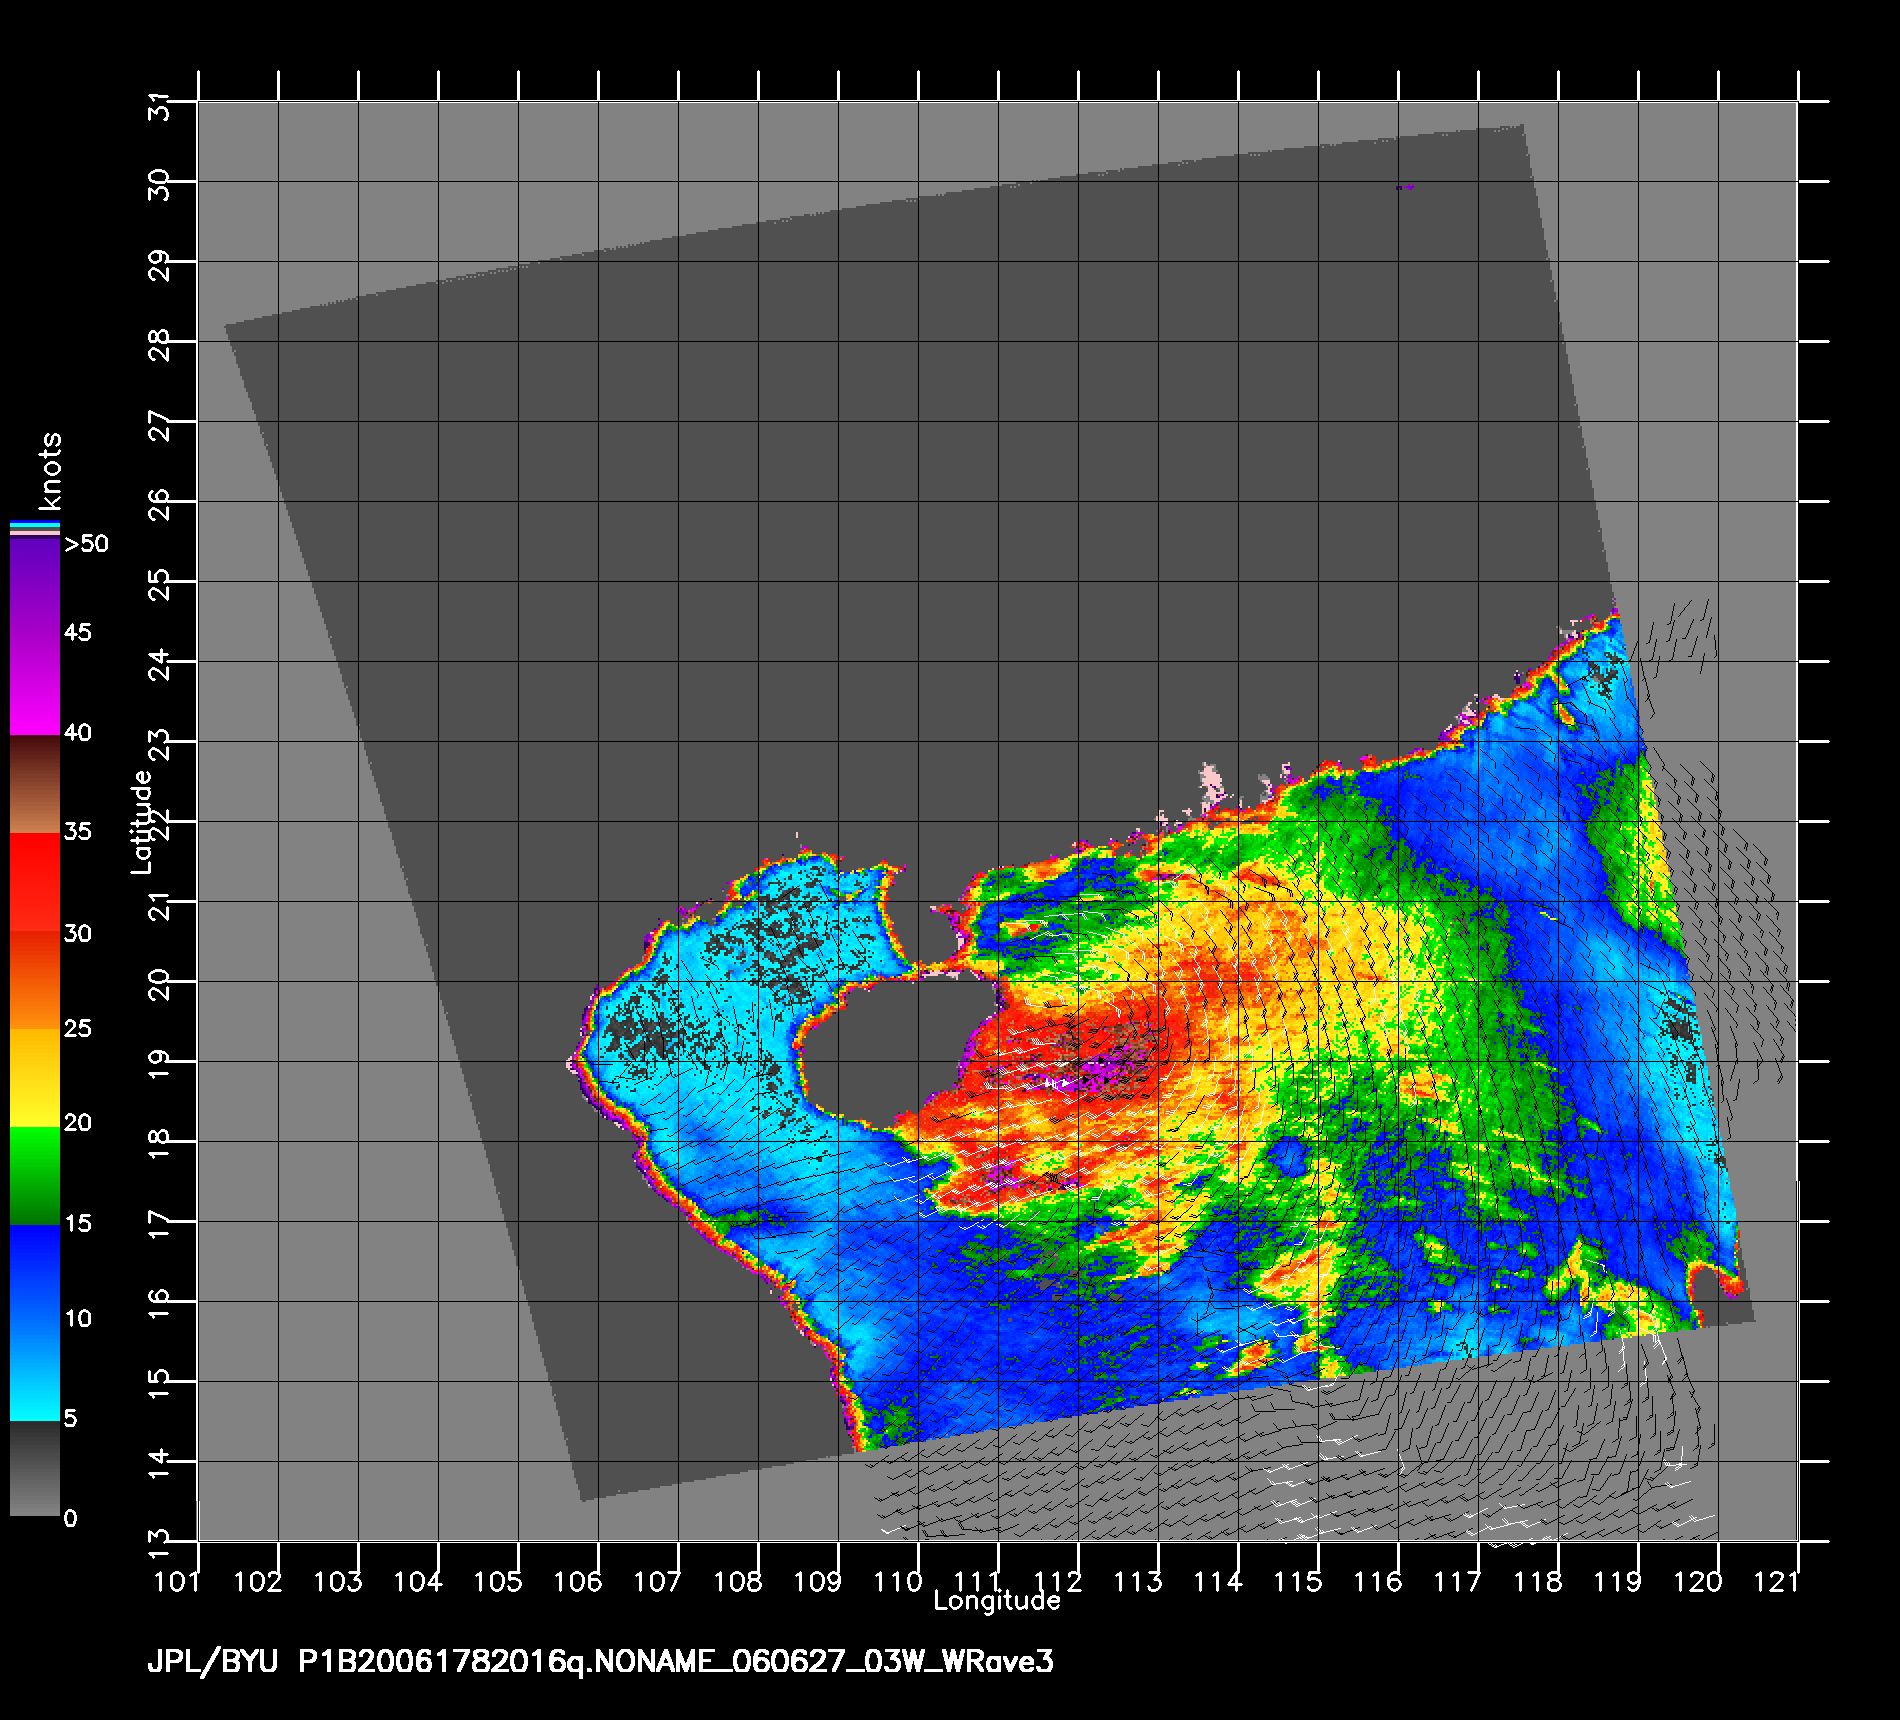This screenshot has width=1900, height=1720.
Task: Pick the yellow 20-25 knot colorbar segment
Action: [35, 1079]
